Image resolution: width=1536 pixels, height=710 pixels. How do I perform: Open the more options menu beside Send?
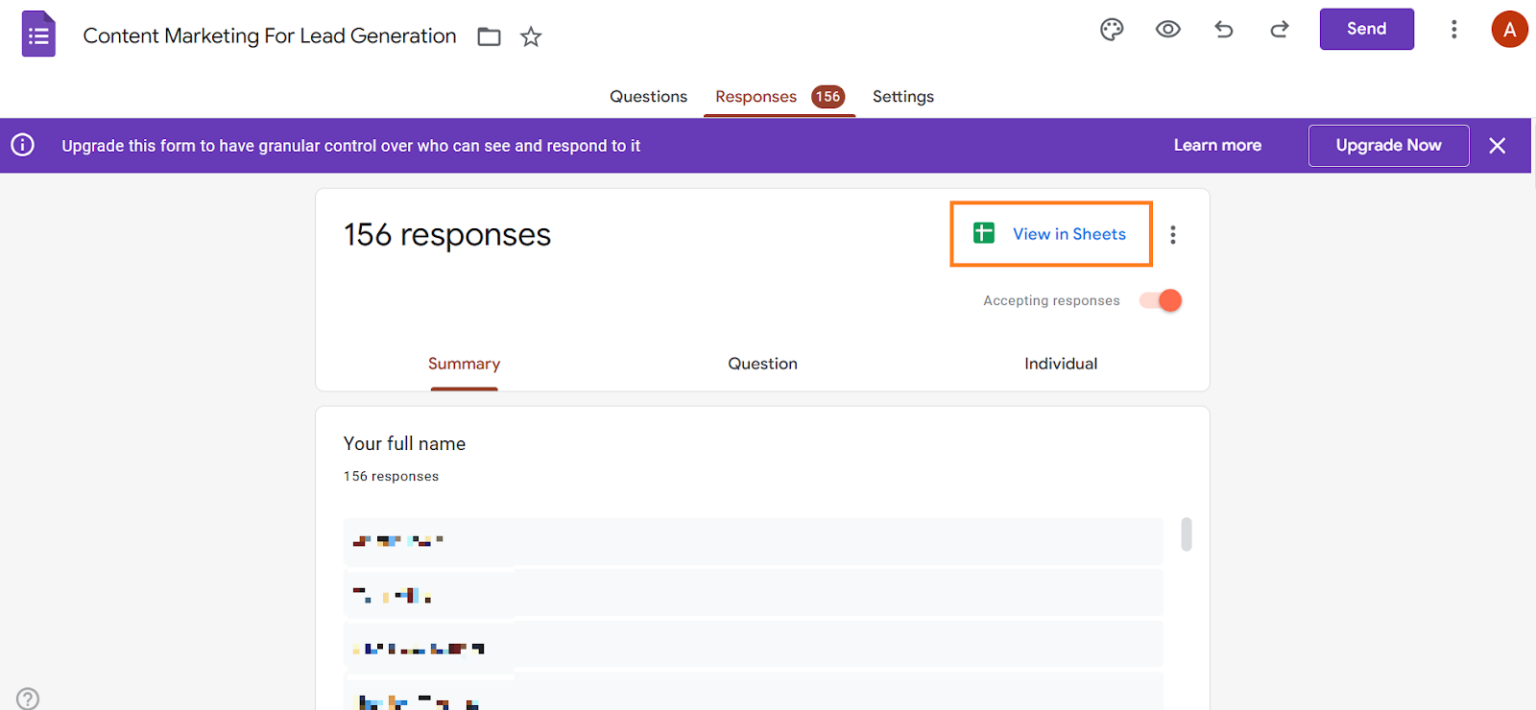(1454, 29)
